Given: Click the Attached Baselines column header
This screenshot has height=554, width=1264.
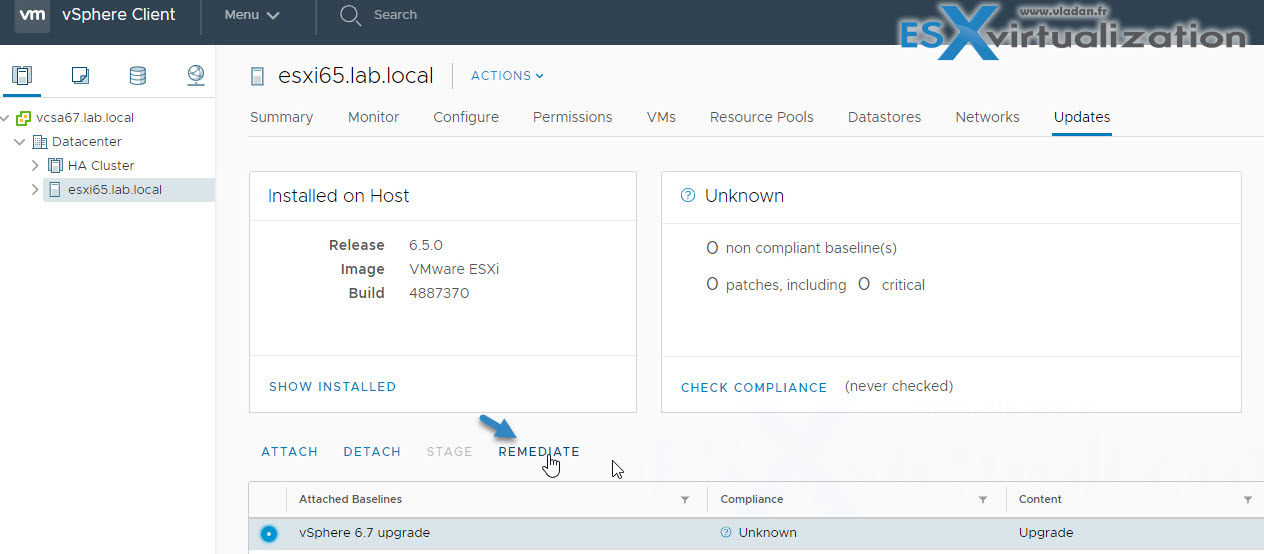Looking at the screenshot, I should 350,499.
